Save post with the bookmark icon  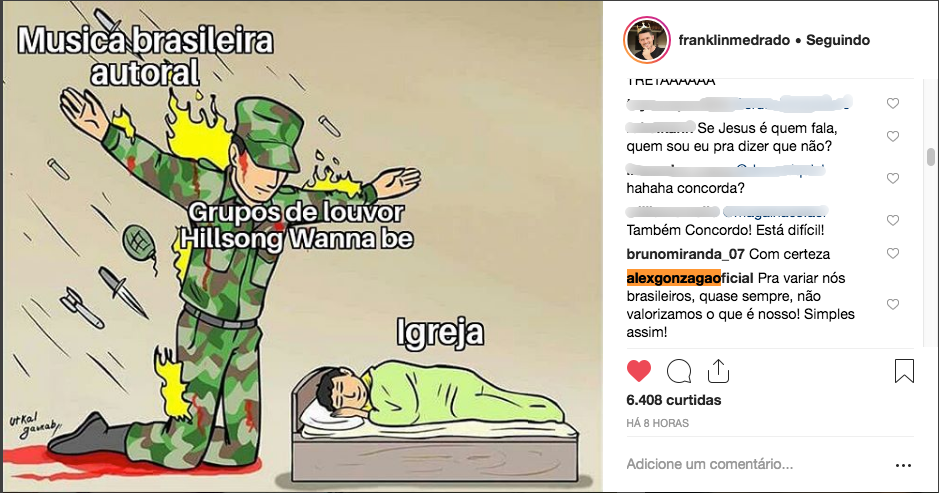(x=904, y=371)
